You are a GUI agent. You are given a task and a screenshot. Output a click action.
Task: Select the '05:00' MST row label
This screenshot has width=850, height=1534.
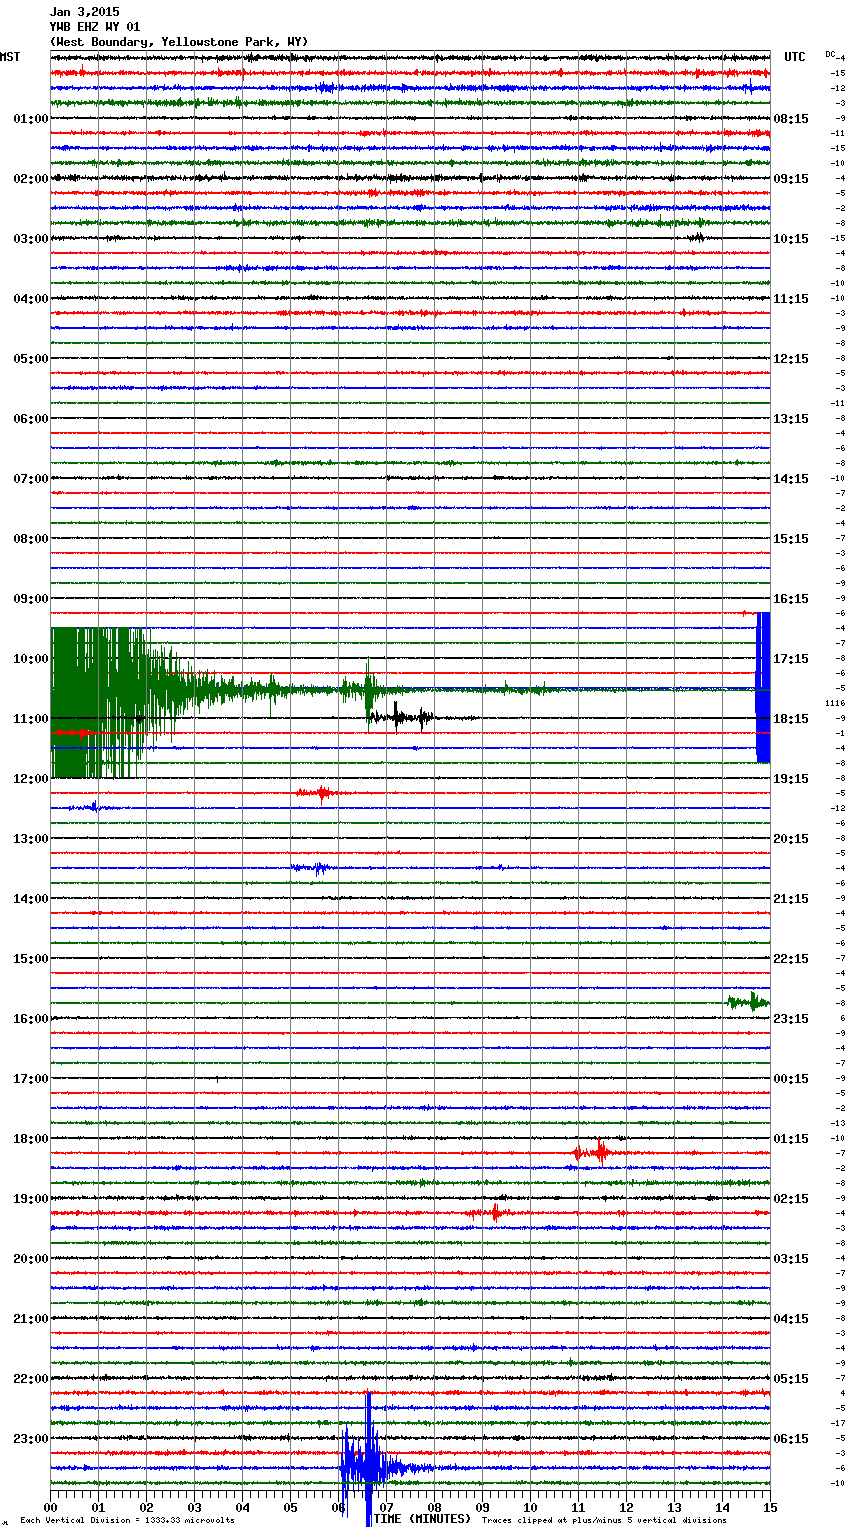[x=31, y=359]
